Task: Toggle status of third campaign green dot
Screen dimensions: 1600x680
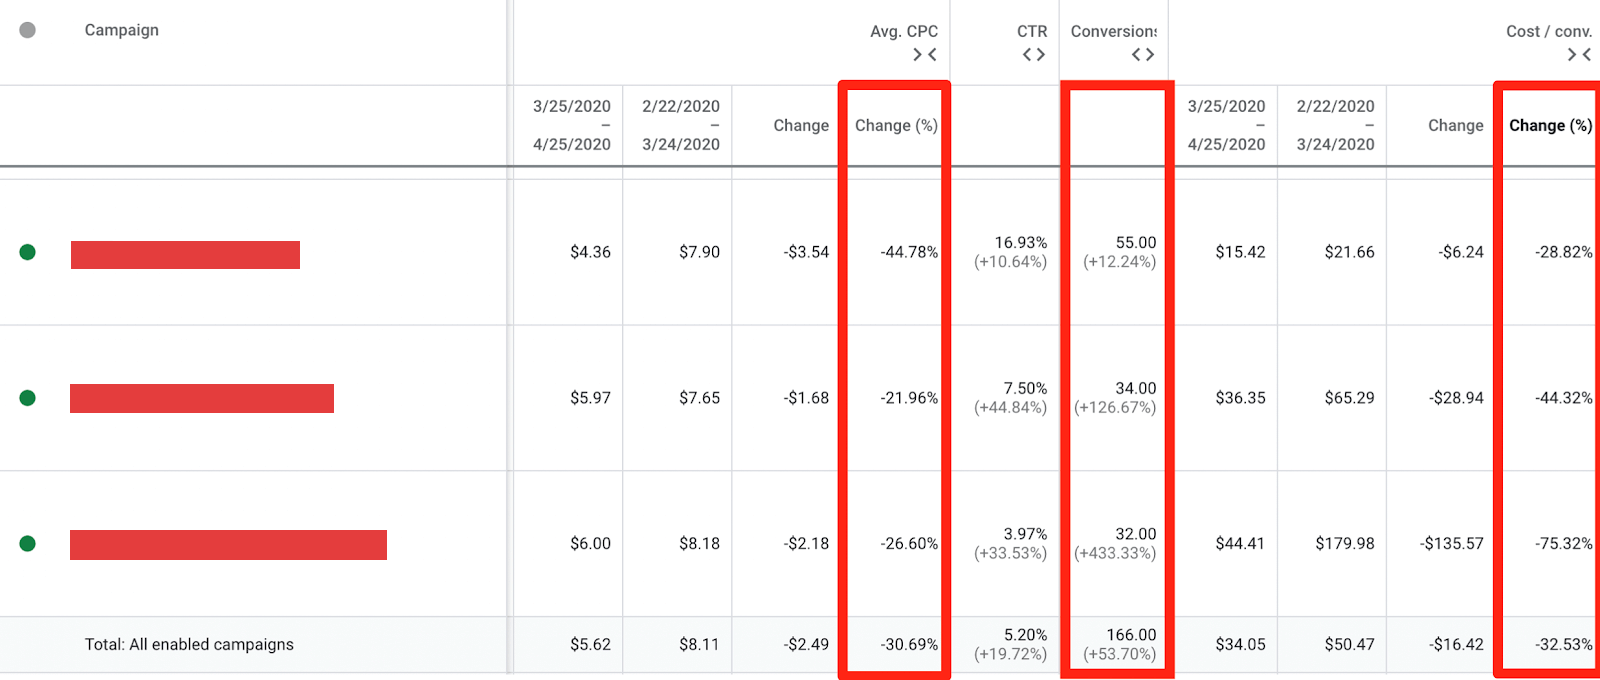Action: 28,544
